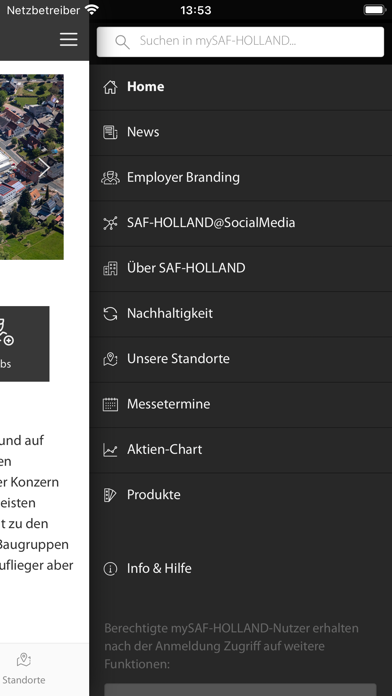Select Nachhaltigkeit in the menu
The height and width of the screenshot is (696, 392).
click(x=241, y=314)
